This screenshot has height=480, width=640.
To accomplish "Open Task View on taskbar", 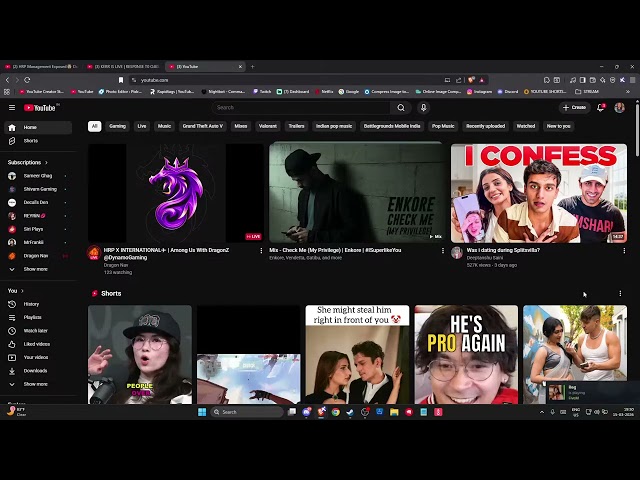I will (292, 412).
